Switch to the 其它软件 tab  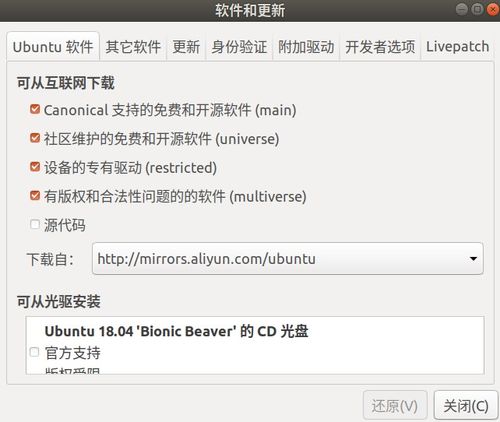(x=133, y=47)
